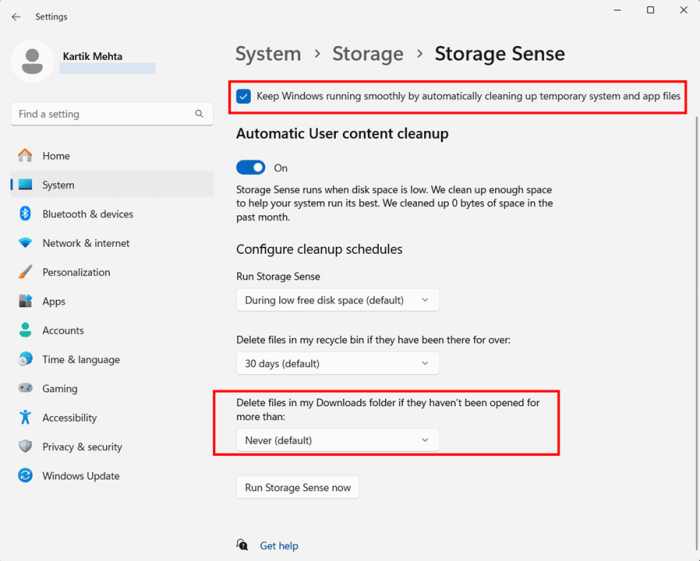Click the Get help headset icon
This screenshot has height=561, width=700.
coord(242,545)
